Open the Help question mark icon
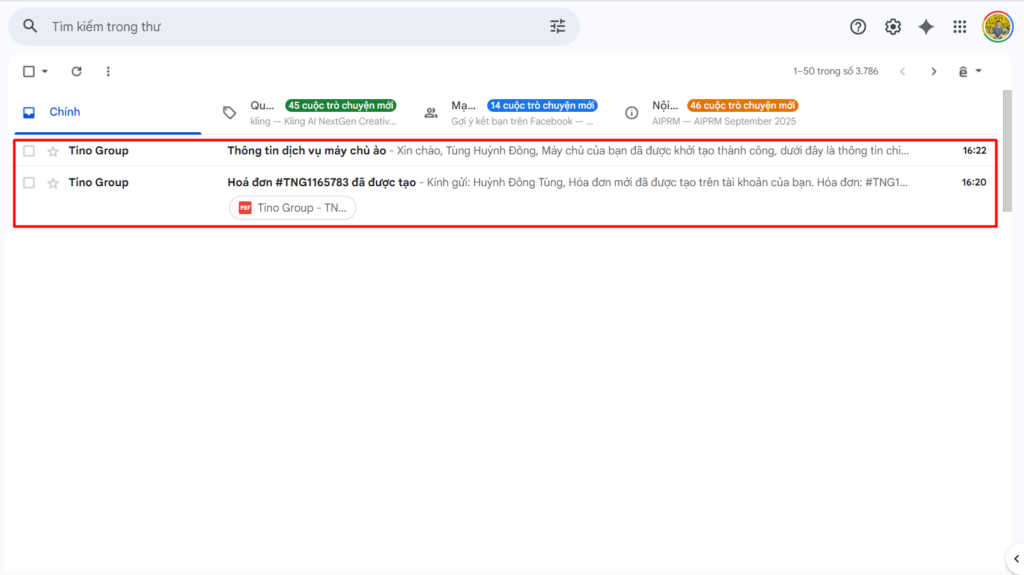This screenshot has width=1024, height=575. click(x=858, y=27)
